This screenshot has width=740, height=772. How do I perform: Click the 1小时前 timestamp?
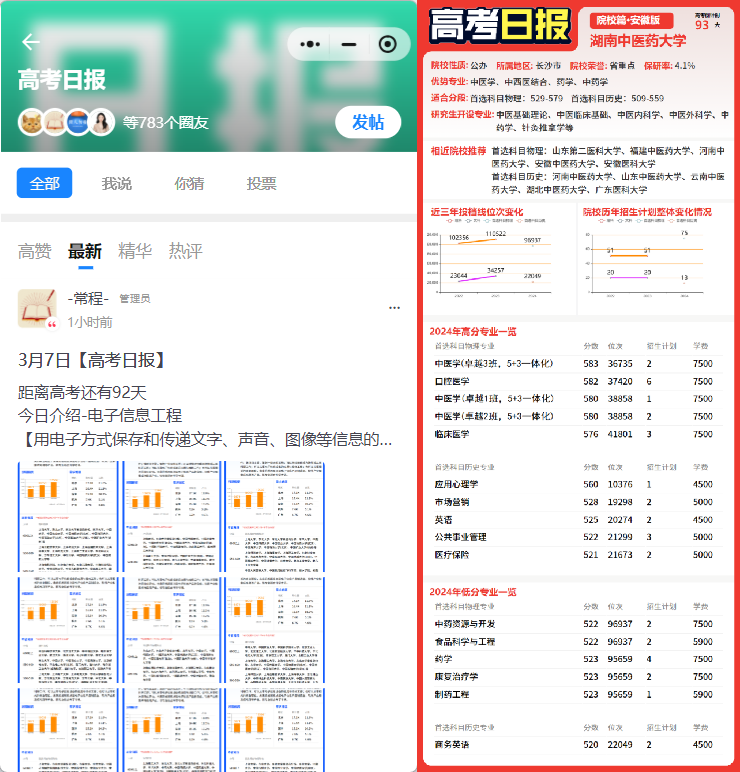[x=90, y=322]
